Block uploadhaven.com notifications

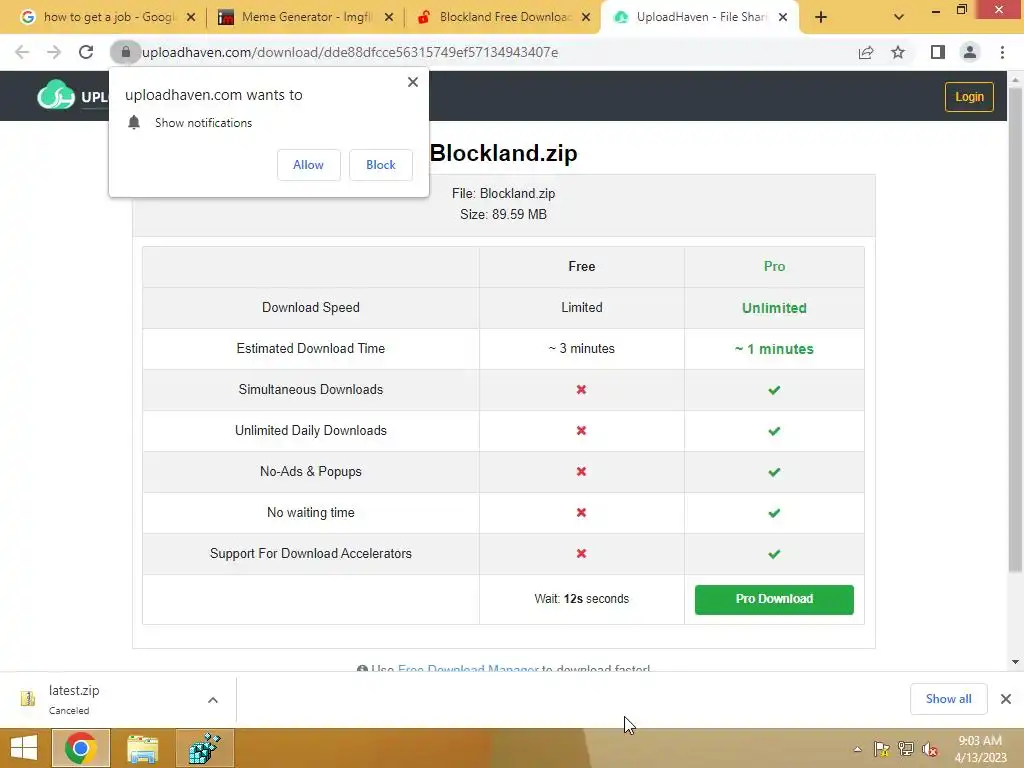pyautogui.click(x=381, y=165)
